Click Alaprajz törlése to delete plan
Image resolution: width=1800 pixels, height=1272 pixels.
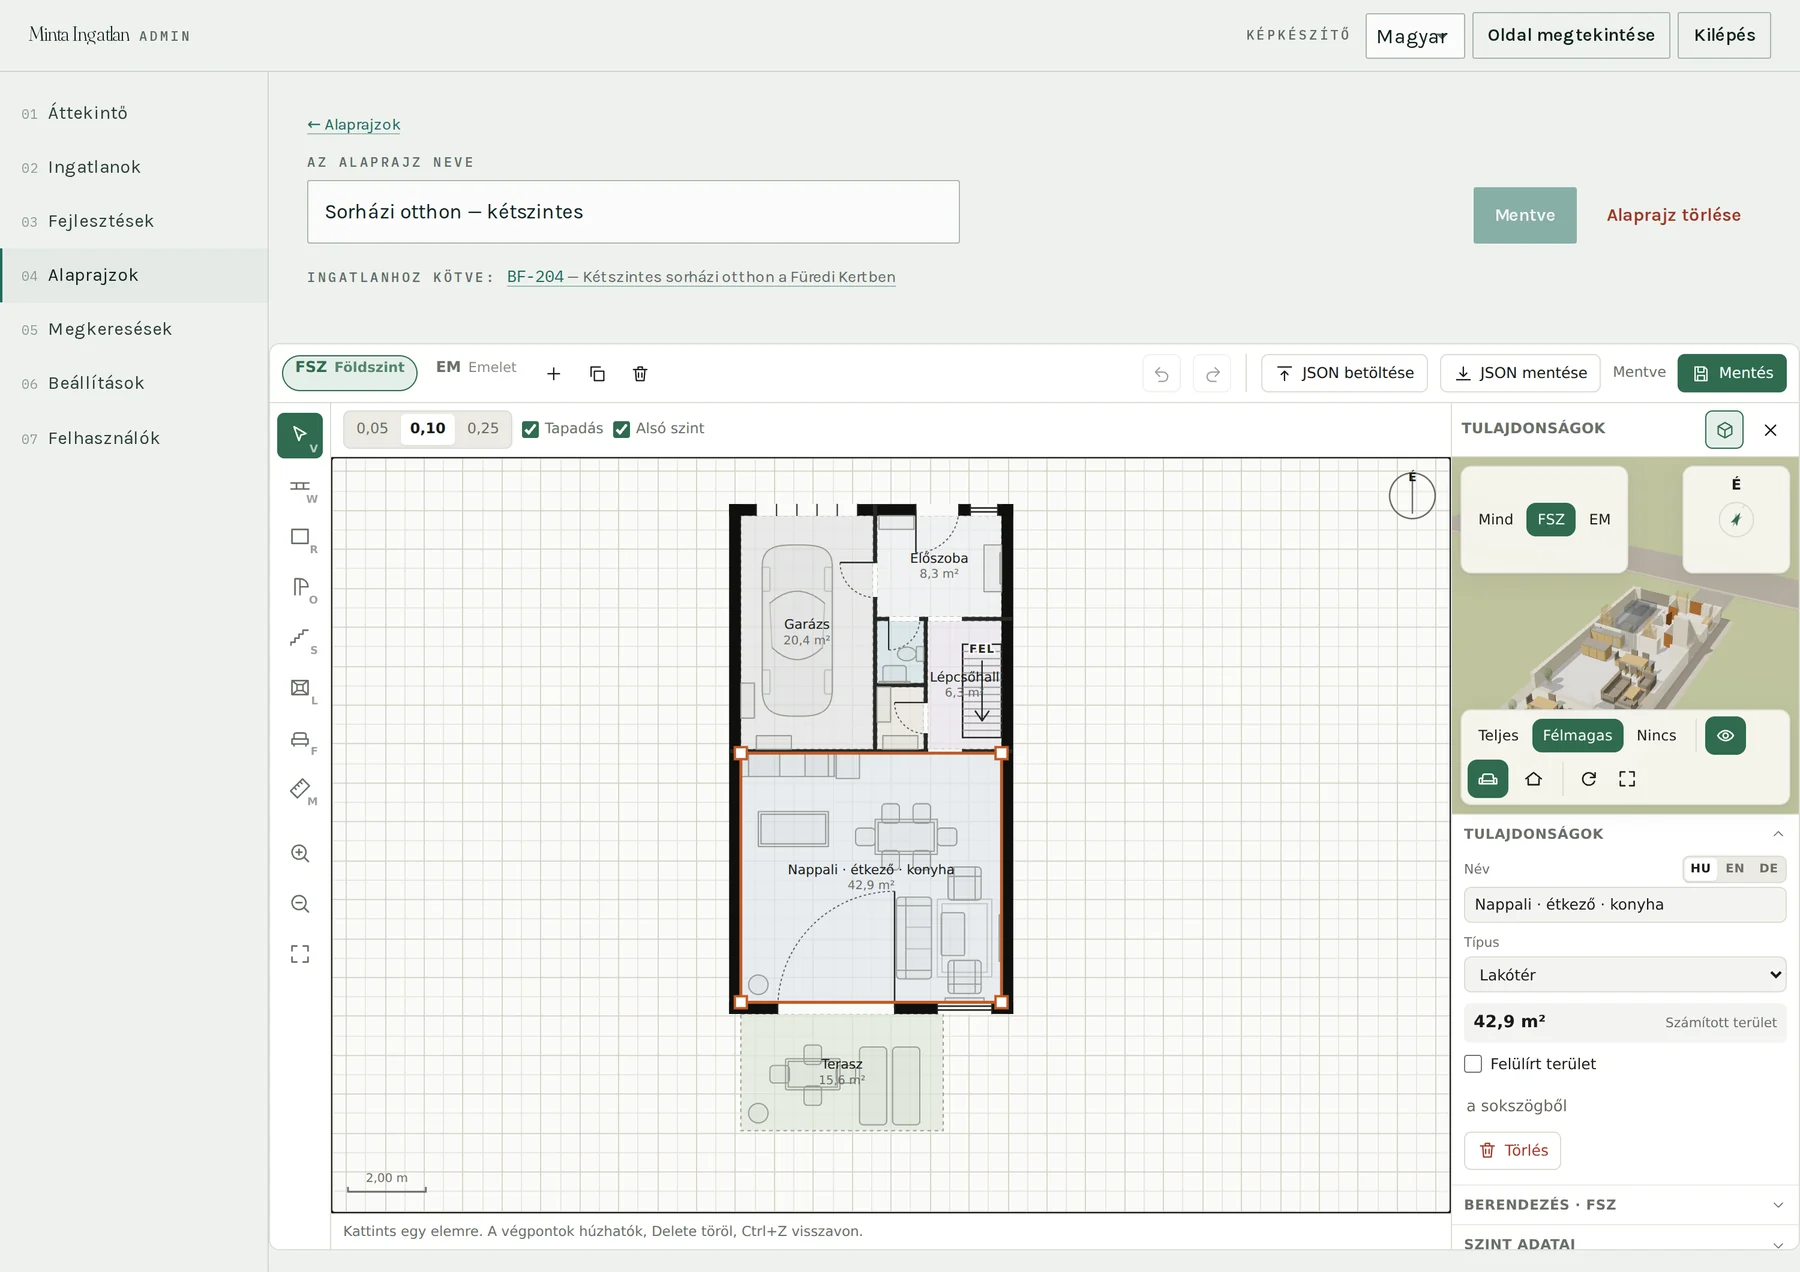[x=1673, y=215]
